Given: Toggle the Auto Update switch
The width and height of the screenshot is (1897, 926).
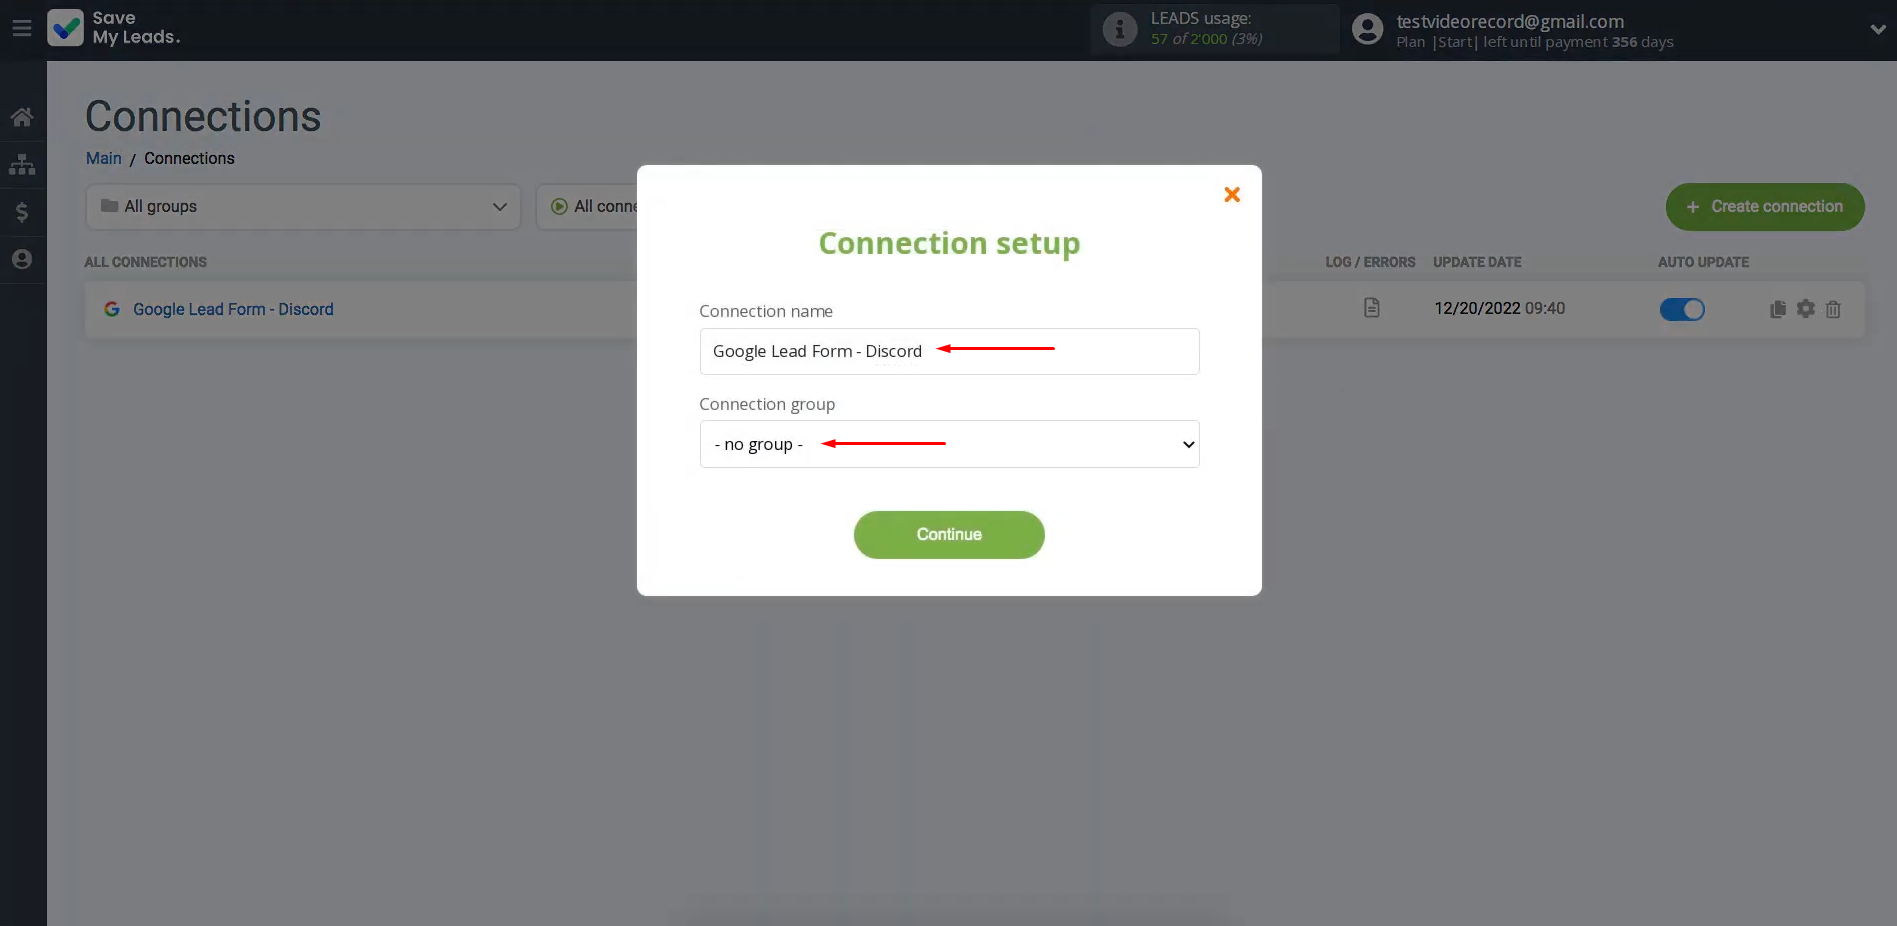Looking at the screenshot, I should pos(1682,310).
